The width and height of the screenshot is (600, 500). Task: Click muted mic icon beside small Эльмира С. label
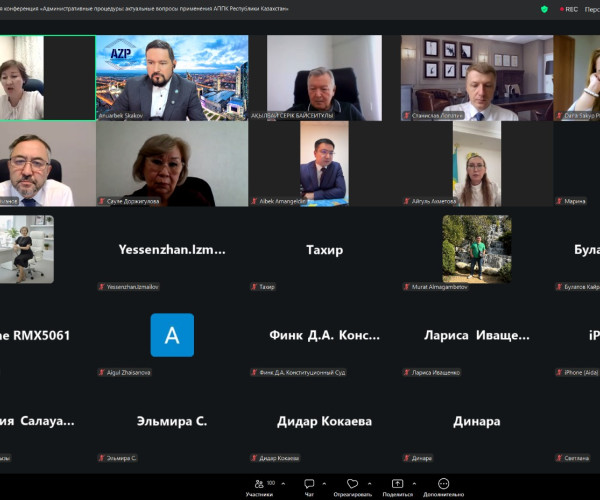[x=102, y=458]
